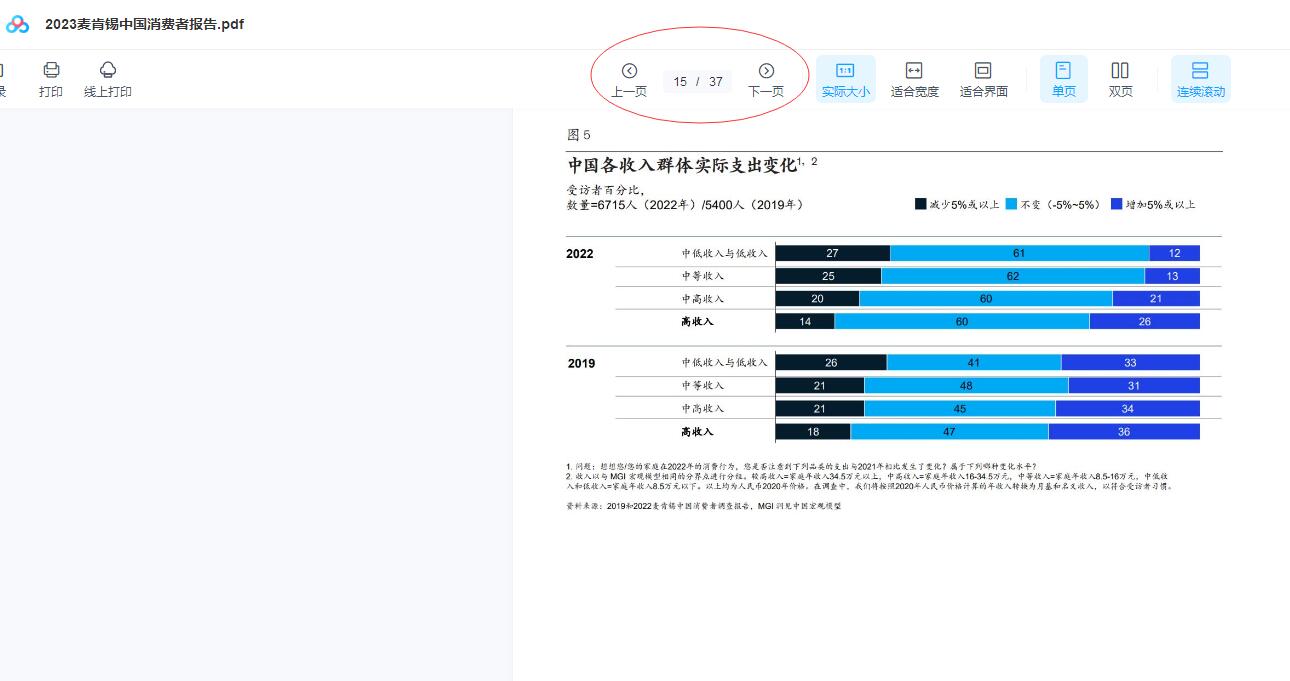Viewport: 1290px width, 681px height.
Task: Go to previous page with 上一页 arrow
Action: pos(629,71)
